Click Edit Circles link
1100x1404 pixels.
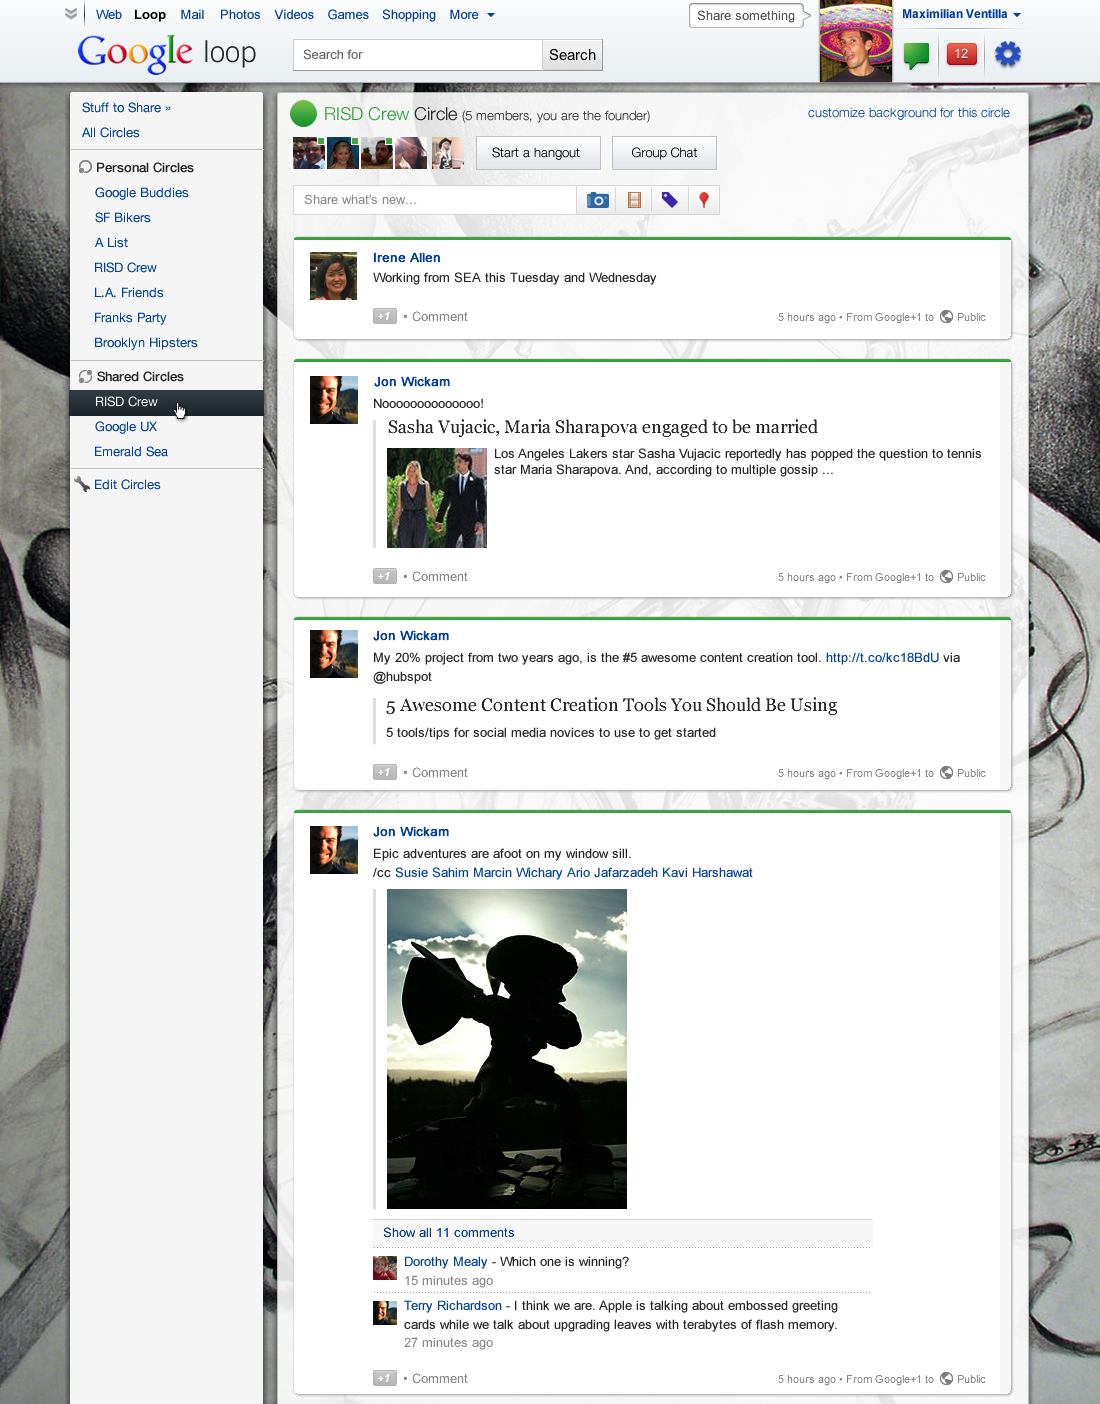pyautogui.click(x=127, y=485)
